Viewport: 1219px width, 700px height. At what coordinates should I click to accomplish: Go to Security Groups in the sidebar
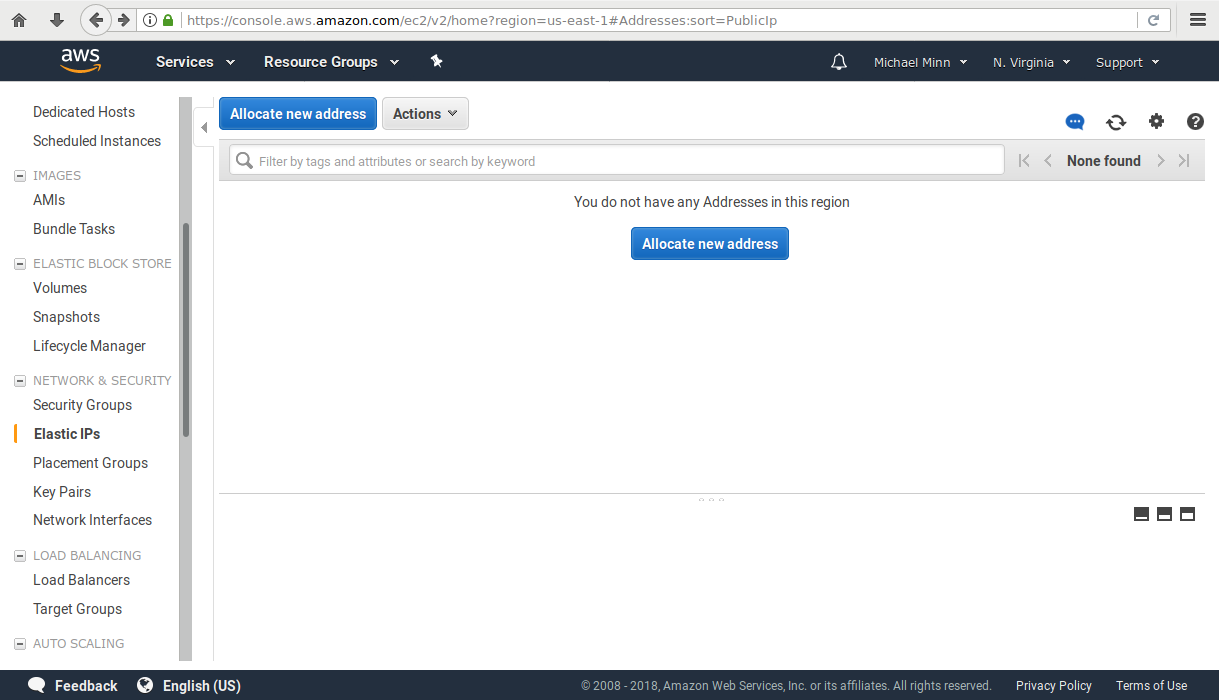coord(82,405)
